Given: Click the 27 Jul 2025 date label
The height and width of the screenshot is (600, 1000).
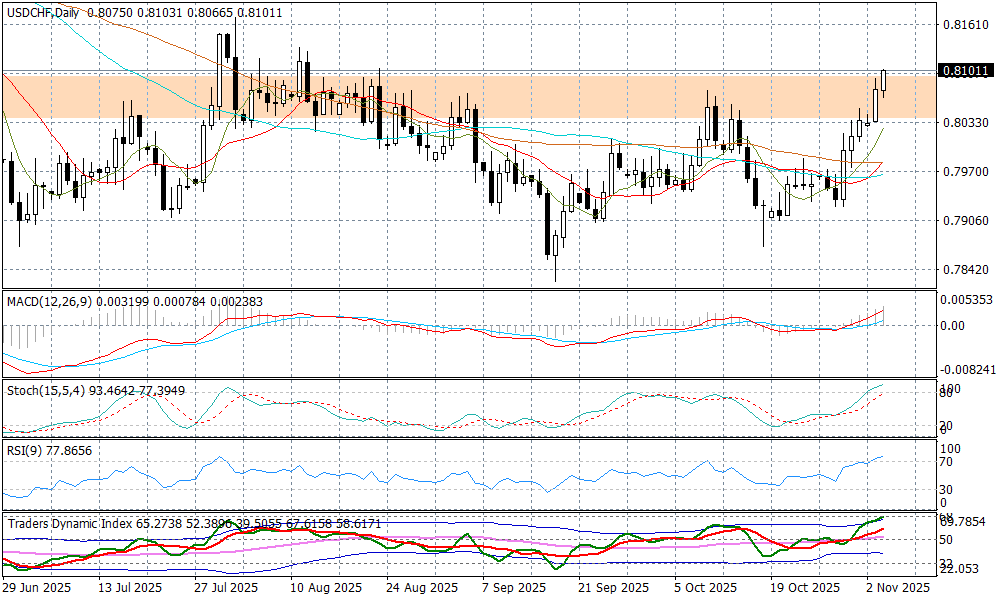Looking at the screenshot, I should (226, 589).
